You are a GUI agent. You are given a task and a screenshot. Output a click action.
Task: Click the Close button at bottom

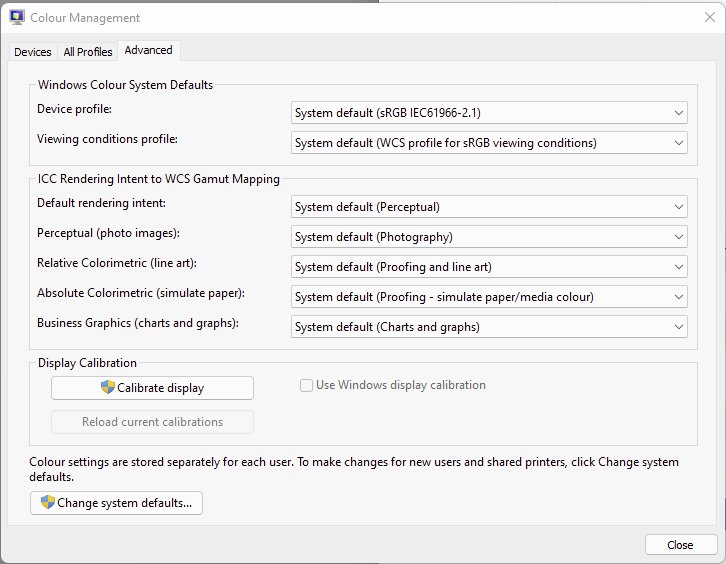click(681, 545)
